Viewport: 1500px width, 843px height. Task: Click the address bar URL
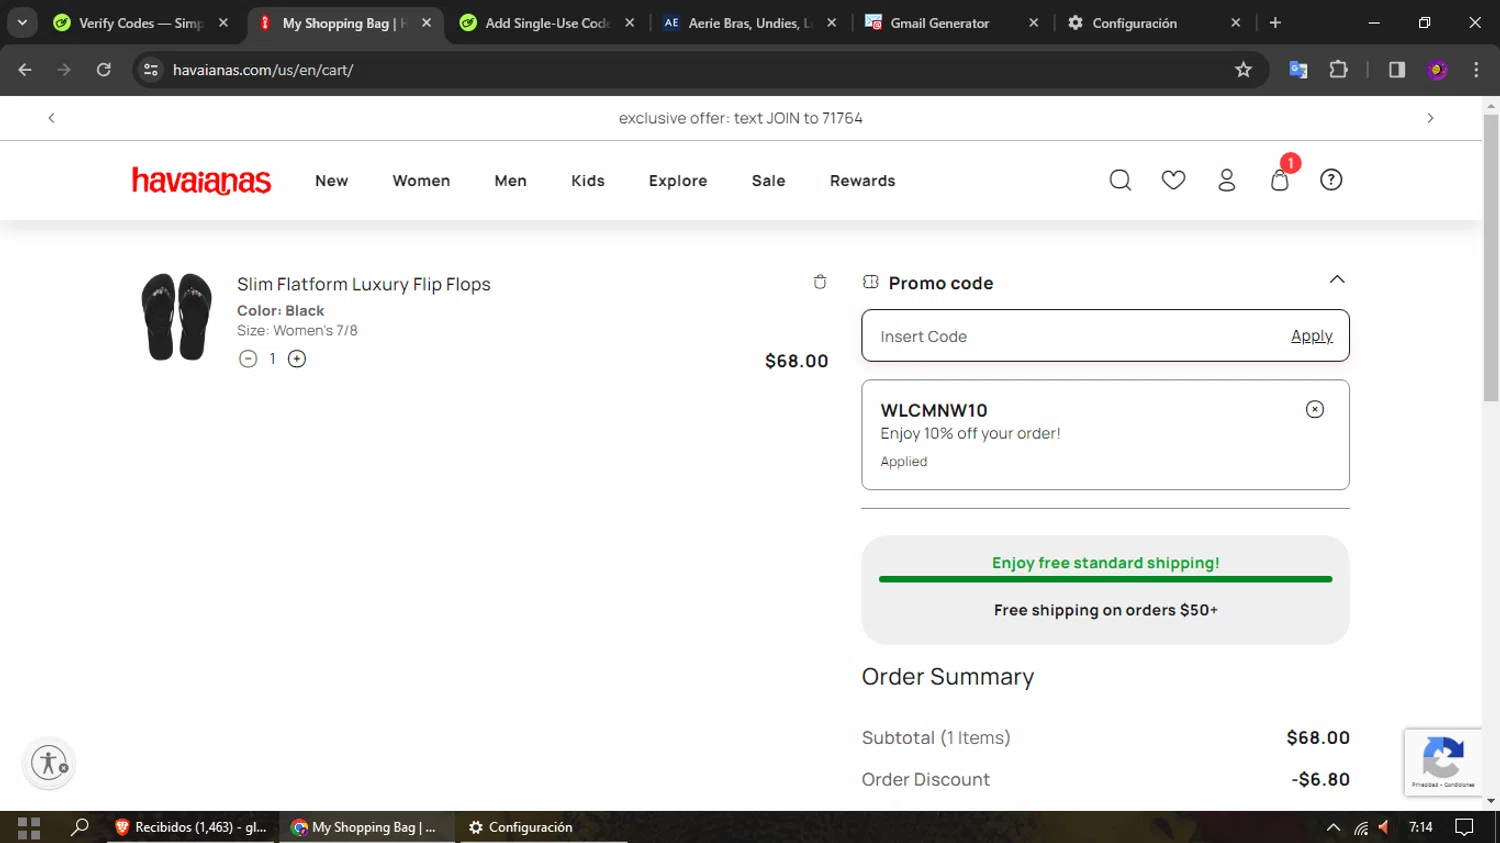[x=263, y=70]
